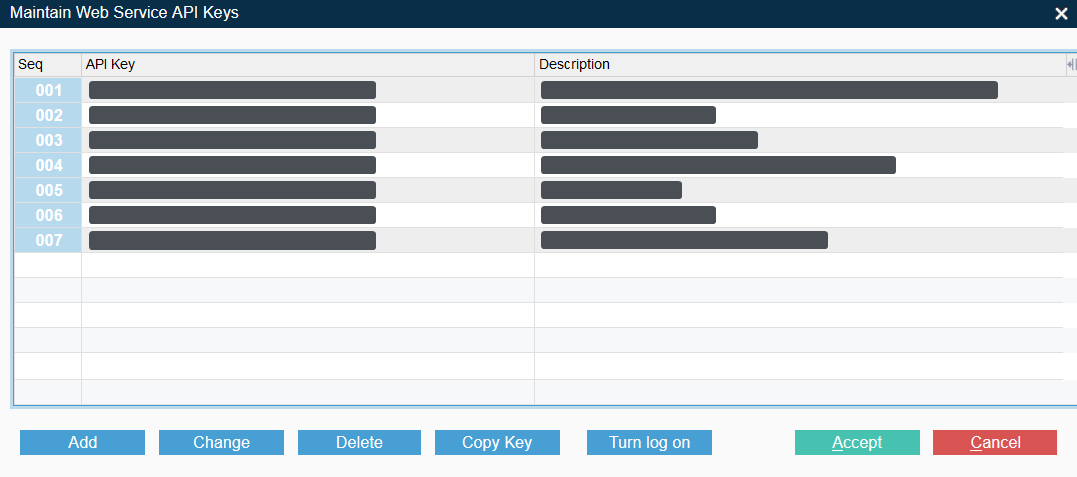The image size is (1077, 477).
Task: Select row with sequence 002
Action: [48, 115]
